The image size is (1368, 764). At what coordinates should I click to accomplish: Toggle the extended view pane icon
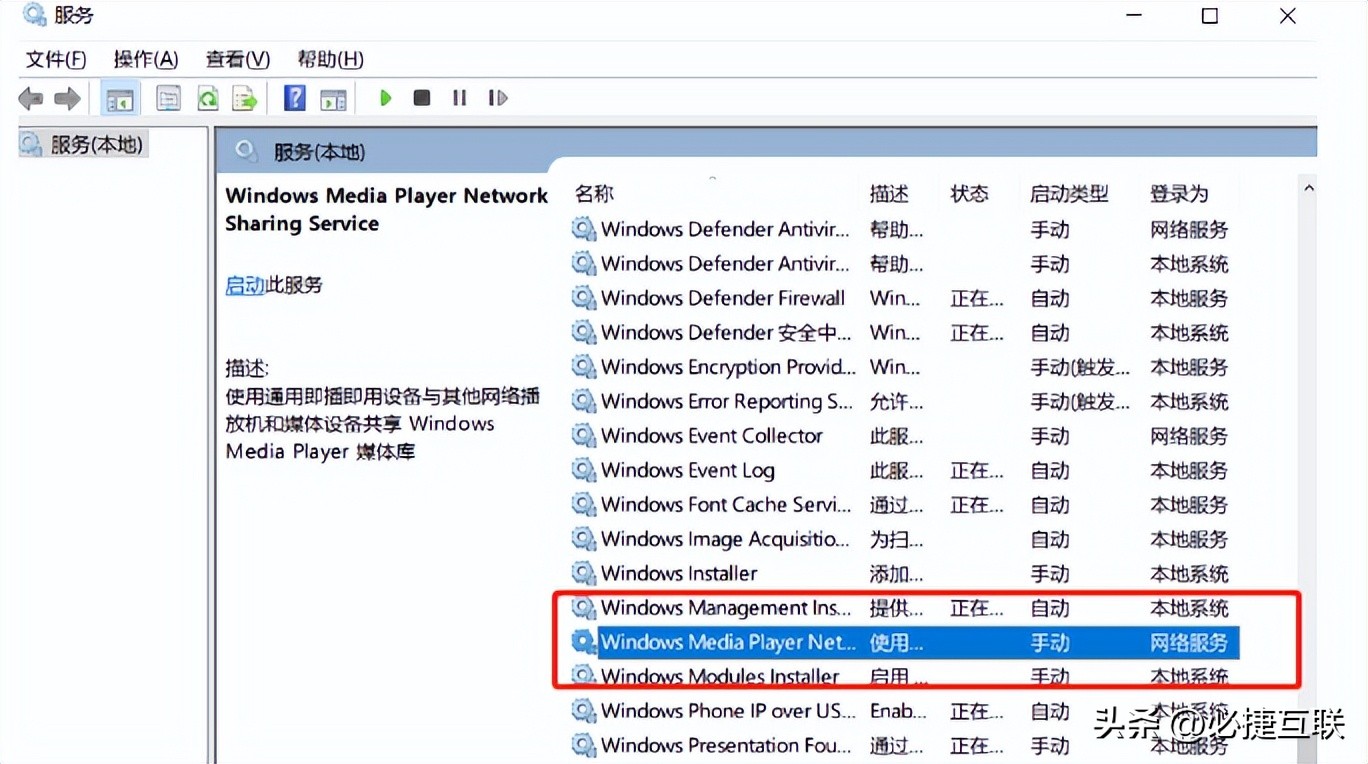[x=333, y=97]
